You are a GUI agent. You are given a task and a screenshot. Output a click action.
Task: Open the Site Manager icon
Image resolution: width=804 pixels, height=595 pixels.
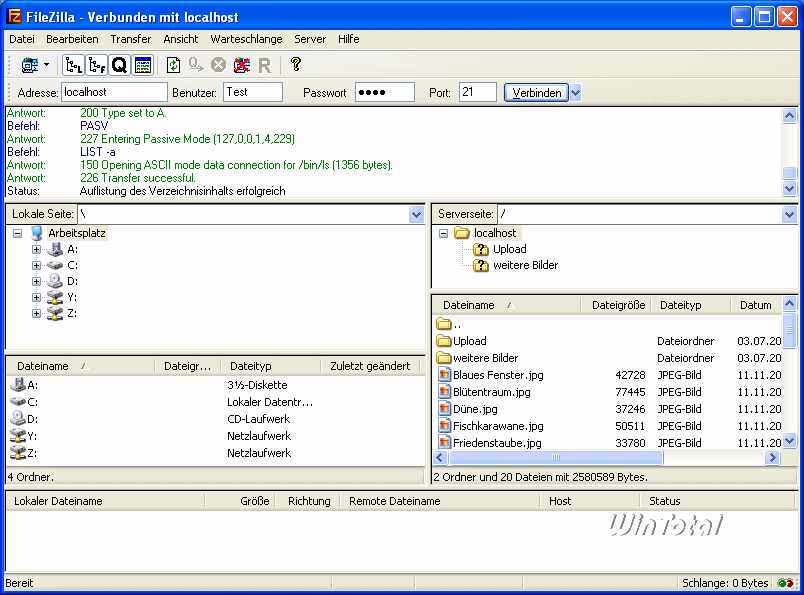click(29, 65)
